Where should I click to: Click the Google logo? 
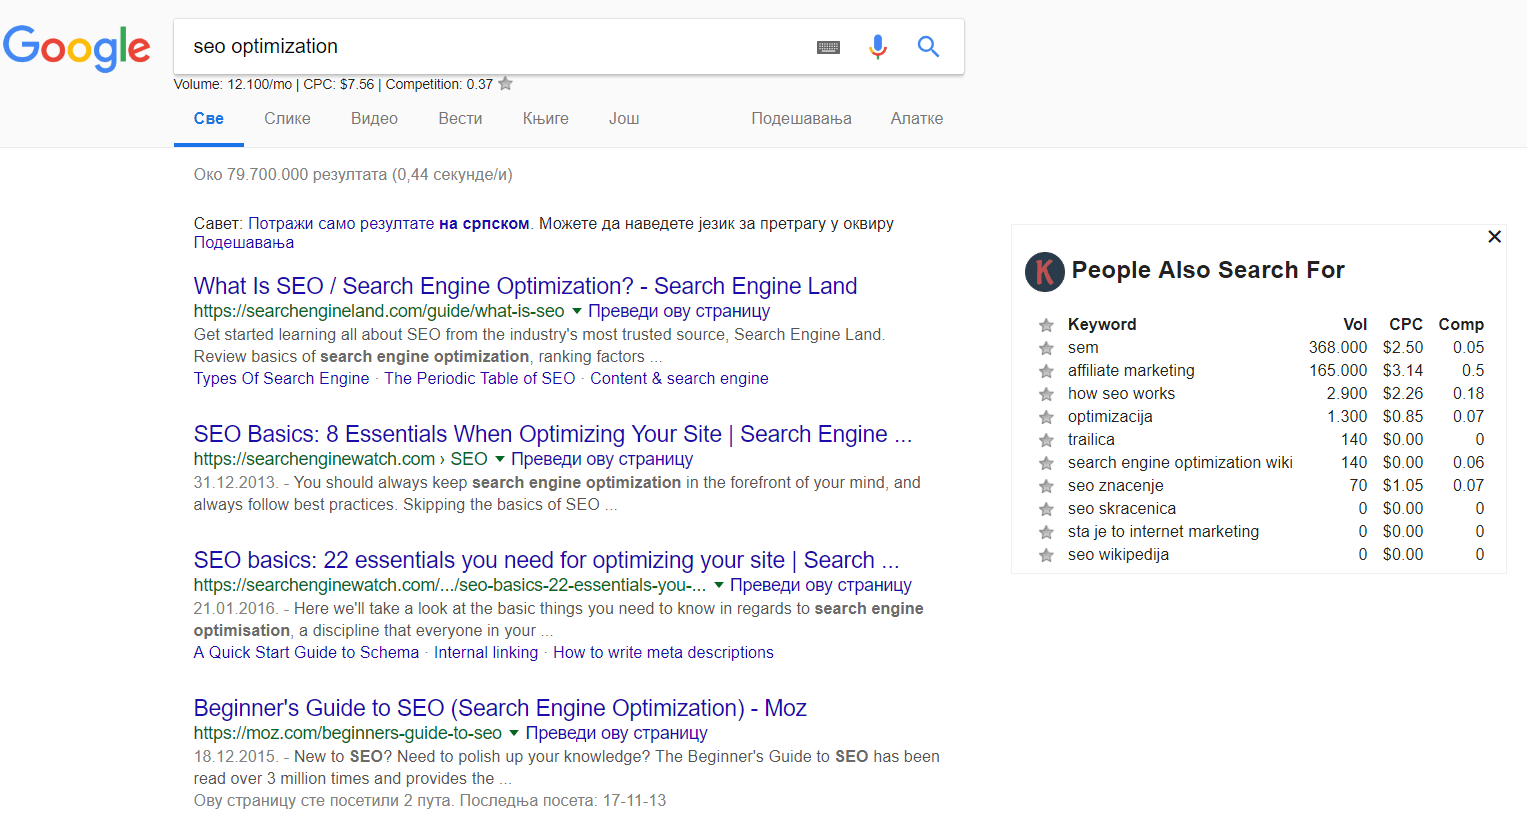[77, 48]
